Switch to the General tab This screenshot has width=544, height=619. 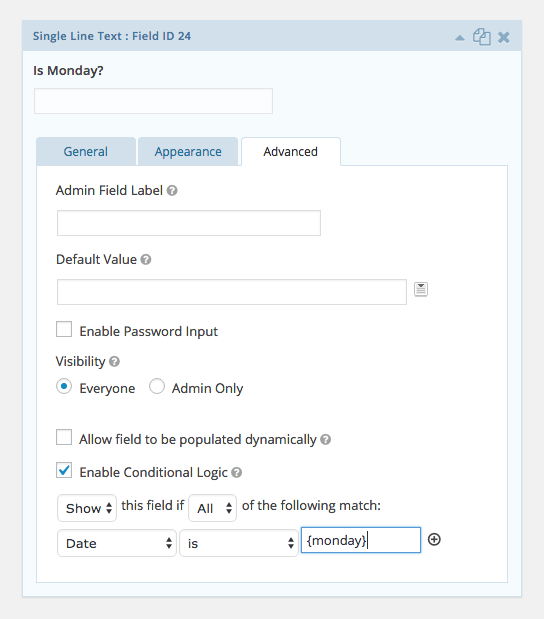pos(86,152)
